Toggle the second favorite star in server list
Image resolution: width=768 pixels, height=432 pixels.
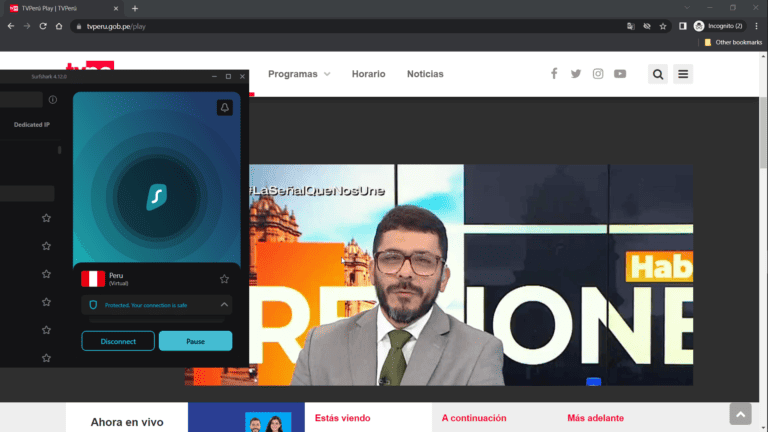46,246
